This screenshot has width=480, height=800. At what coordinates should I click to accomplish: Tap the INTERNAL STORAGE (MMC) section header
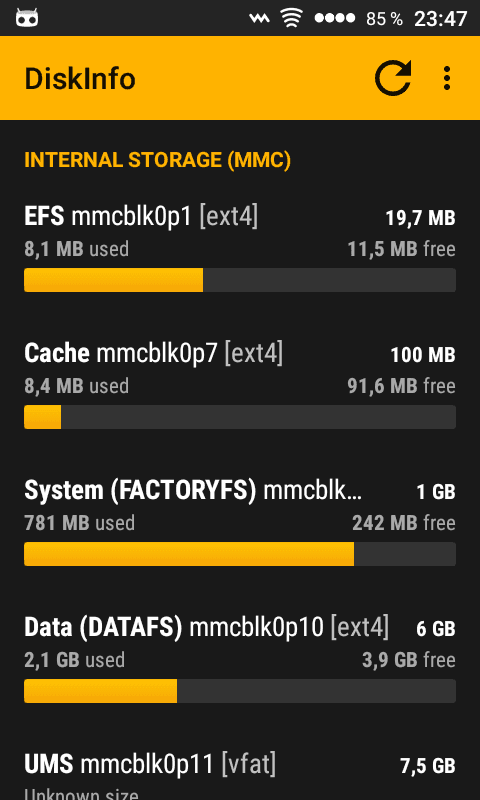tap(158, 160)
